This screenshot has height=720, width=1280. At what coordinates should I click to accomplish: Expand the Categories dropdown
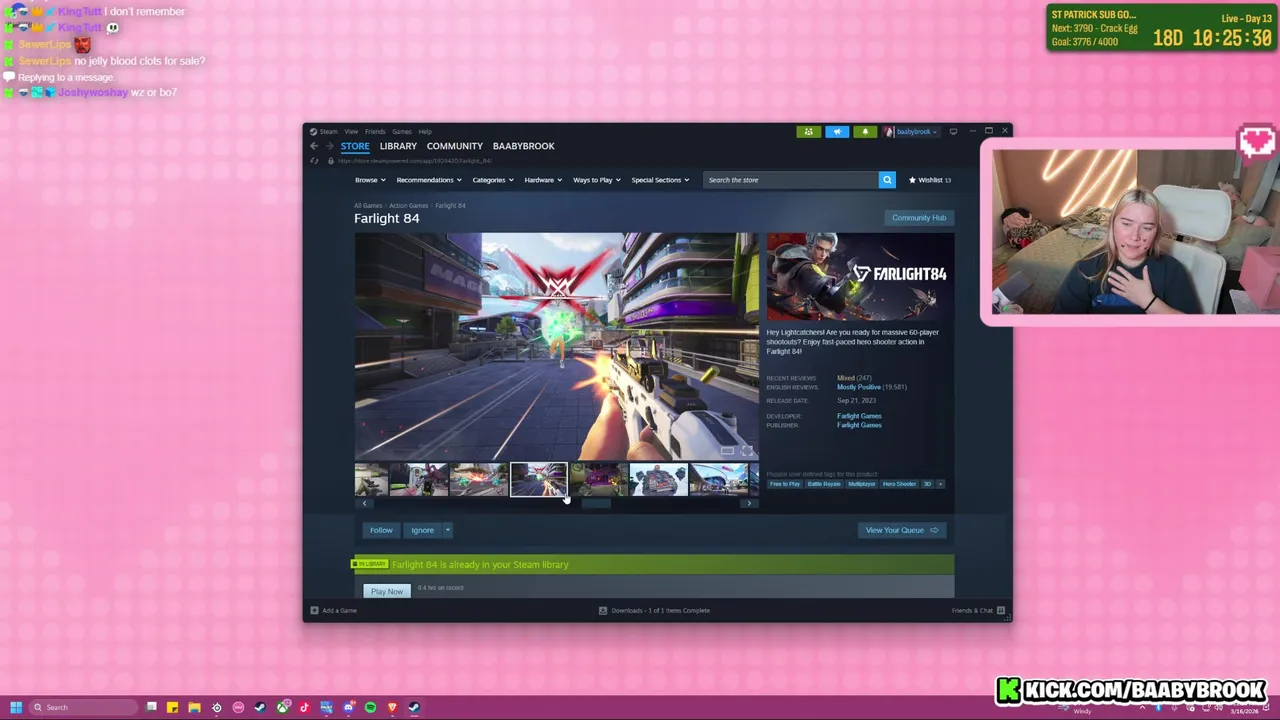[x=493, y=180]
